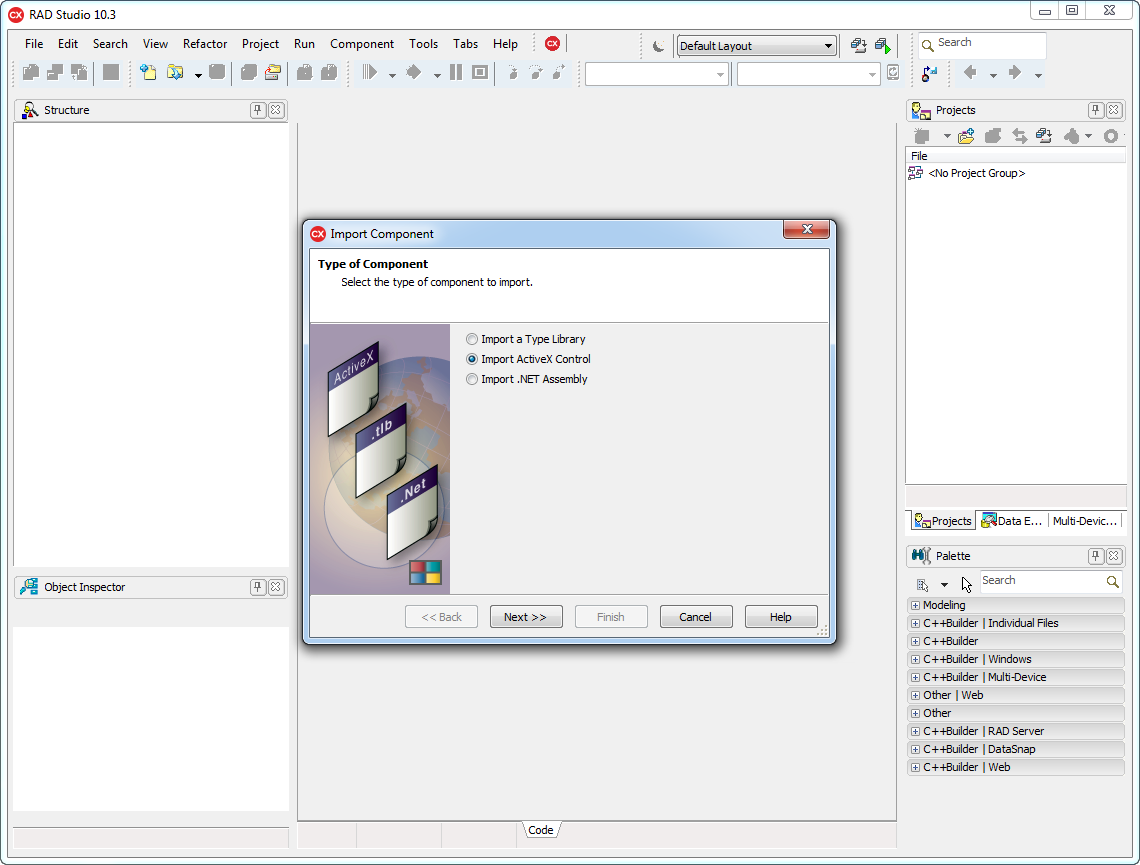Click the first New icon in Projects toolbar
The height and width of the screenshot is (865, 1140).
(x=922, y=136)
